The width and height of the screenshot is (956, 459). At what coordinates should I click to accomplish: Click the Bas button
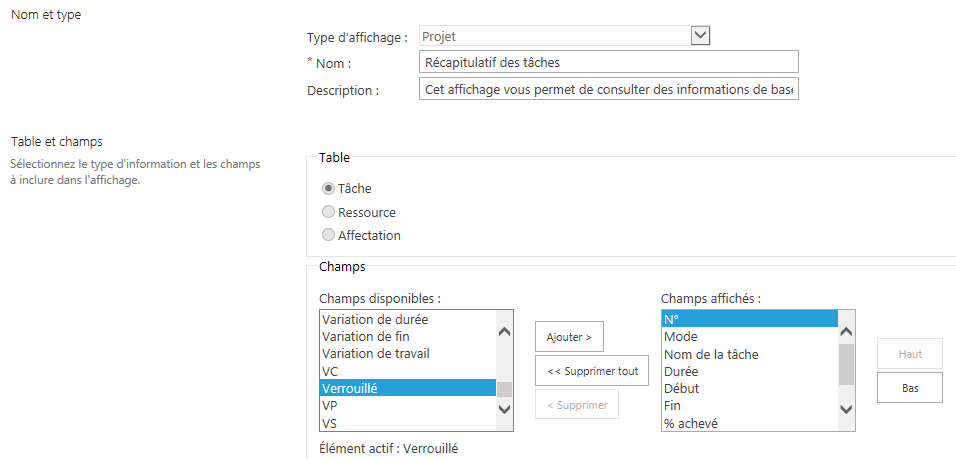tap(909, 387)
